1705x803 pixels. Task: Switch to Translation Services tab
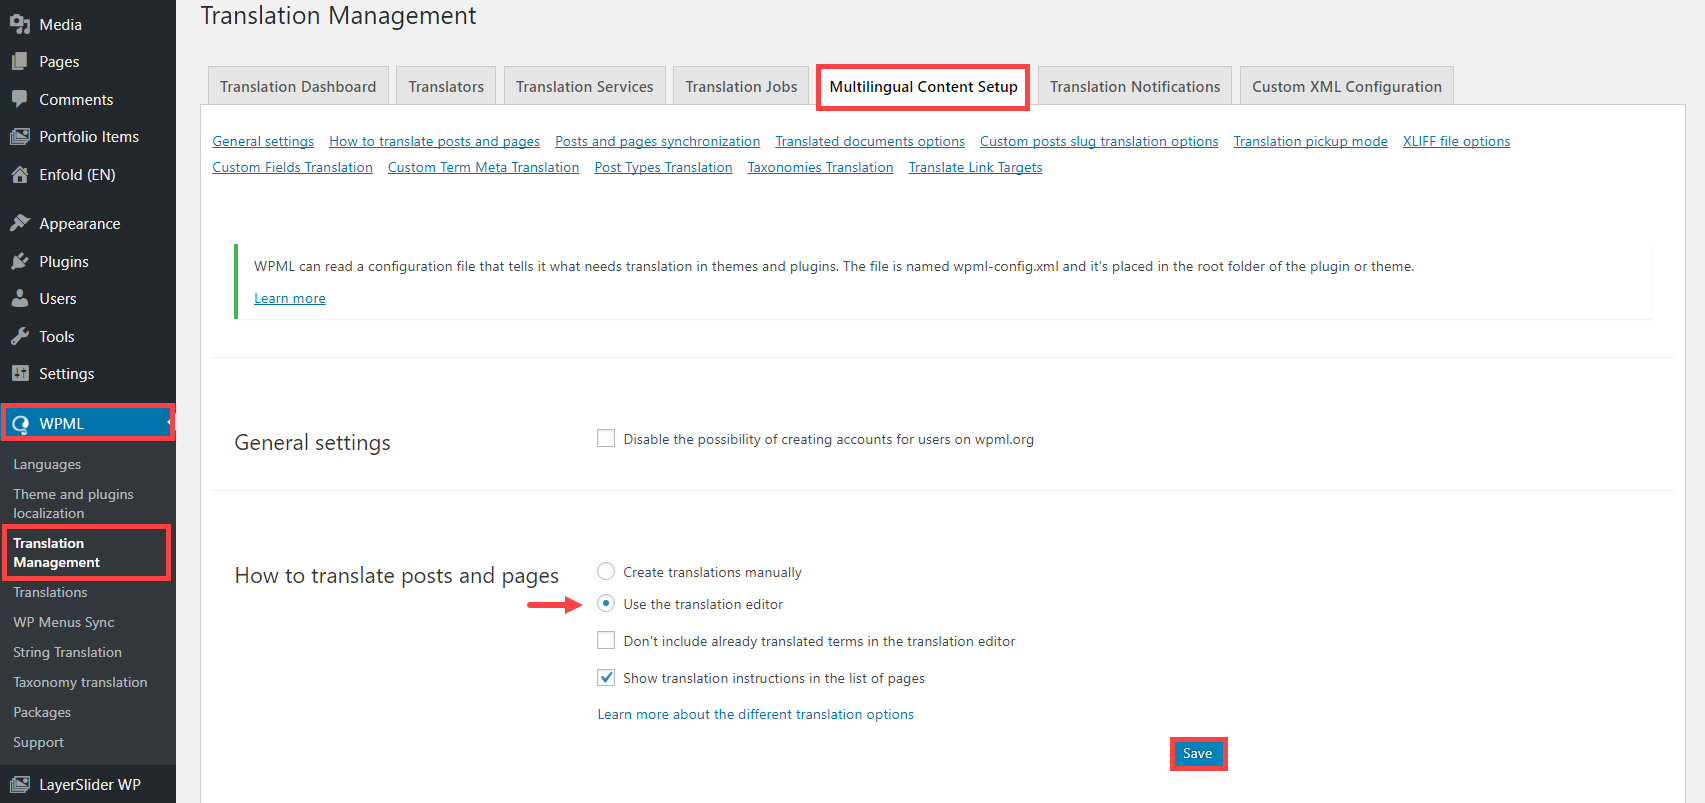tap(584, 86)
